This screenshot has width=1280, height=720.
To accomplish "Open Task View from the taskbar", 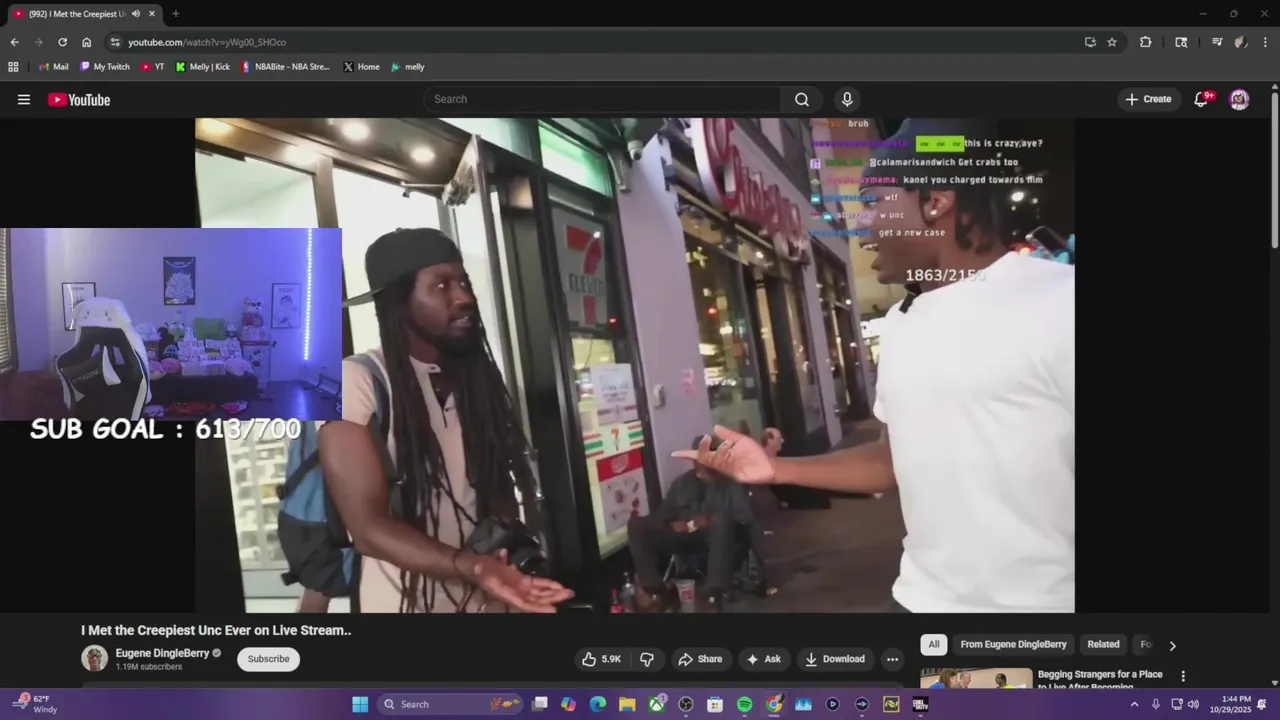I will click(x=540, y=704).
